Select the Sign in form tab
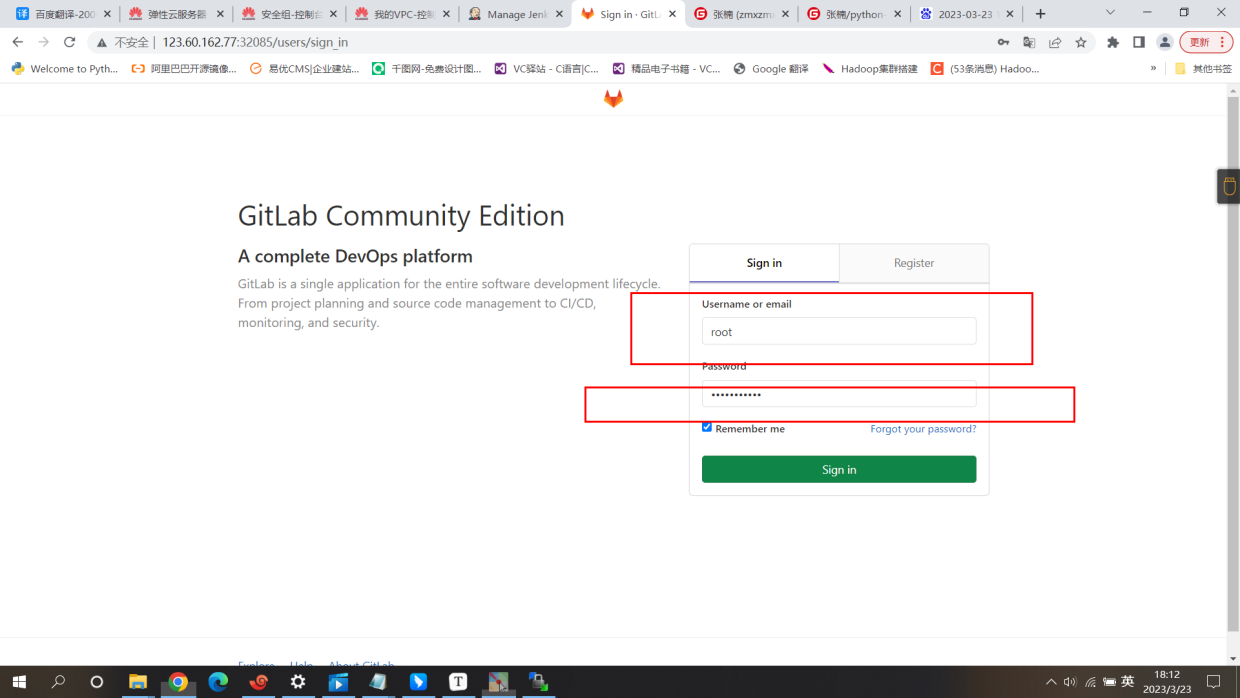Screen dimensions: 1240x698 764,263
